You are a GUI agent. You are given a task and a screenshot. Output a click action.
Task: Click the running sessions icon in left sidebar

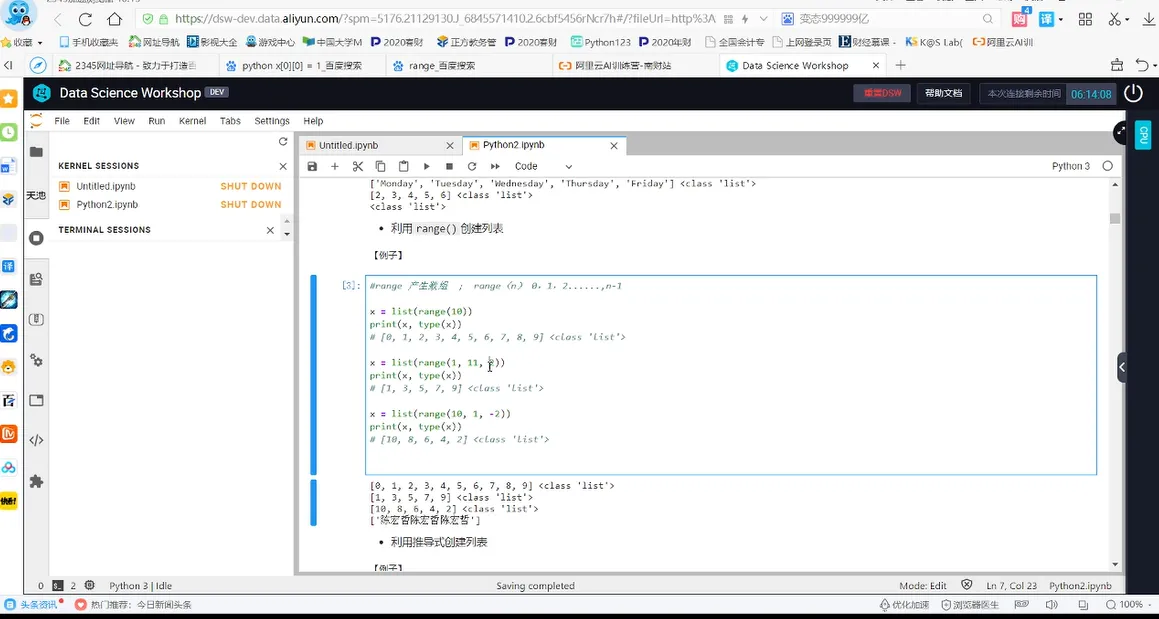pyautogui.click(x=36, y=238)
